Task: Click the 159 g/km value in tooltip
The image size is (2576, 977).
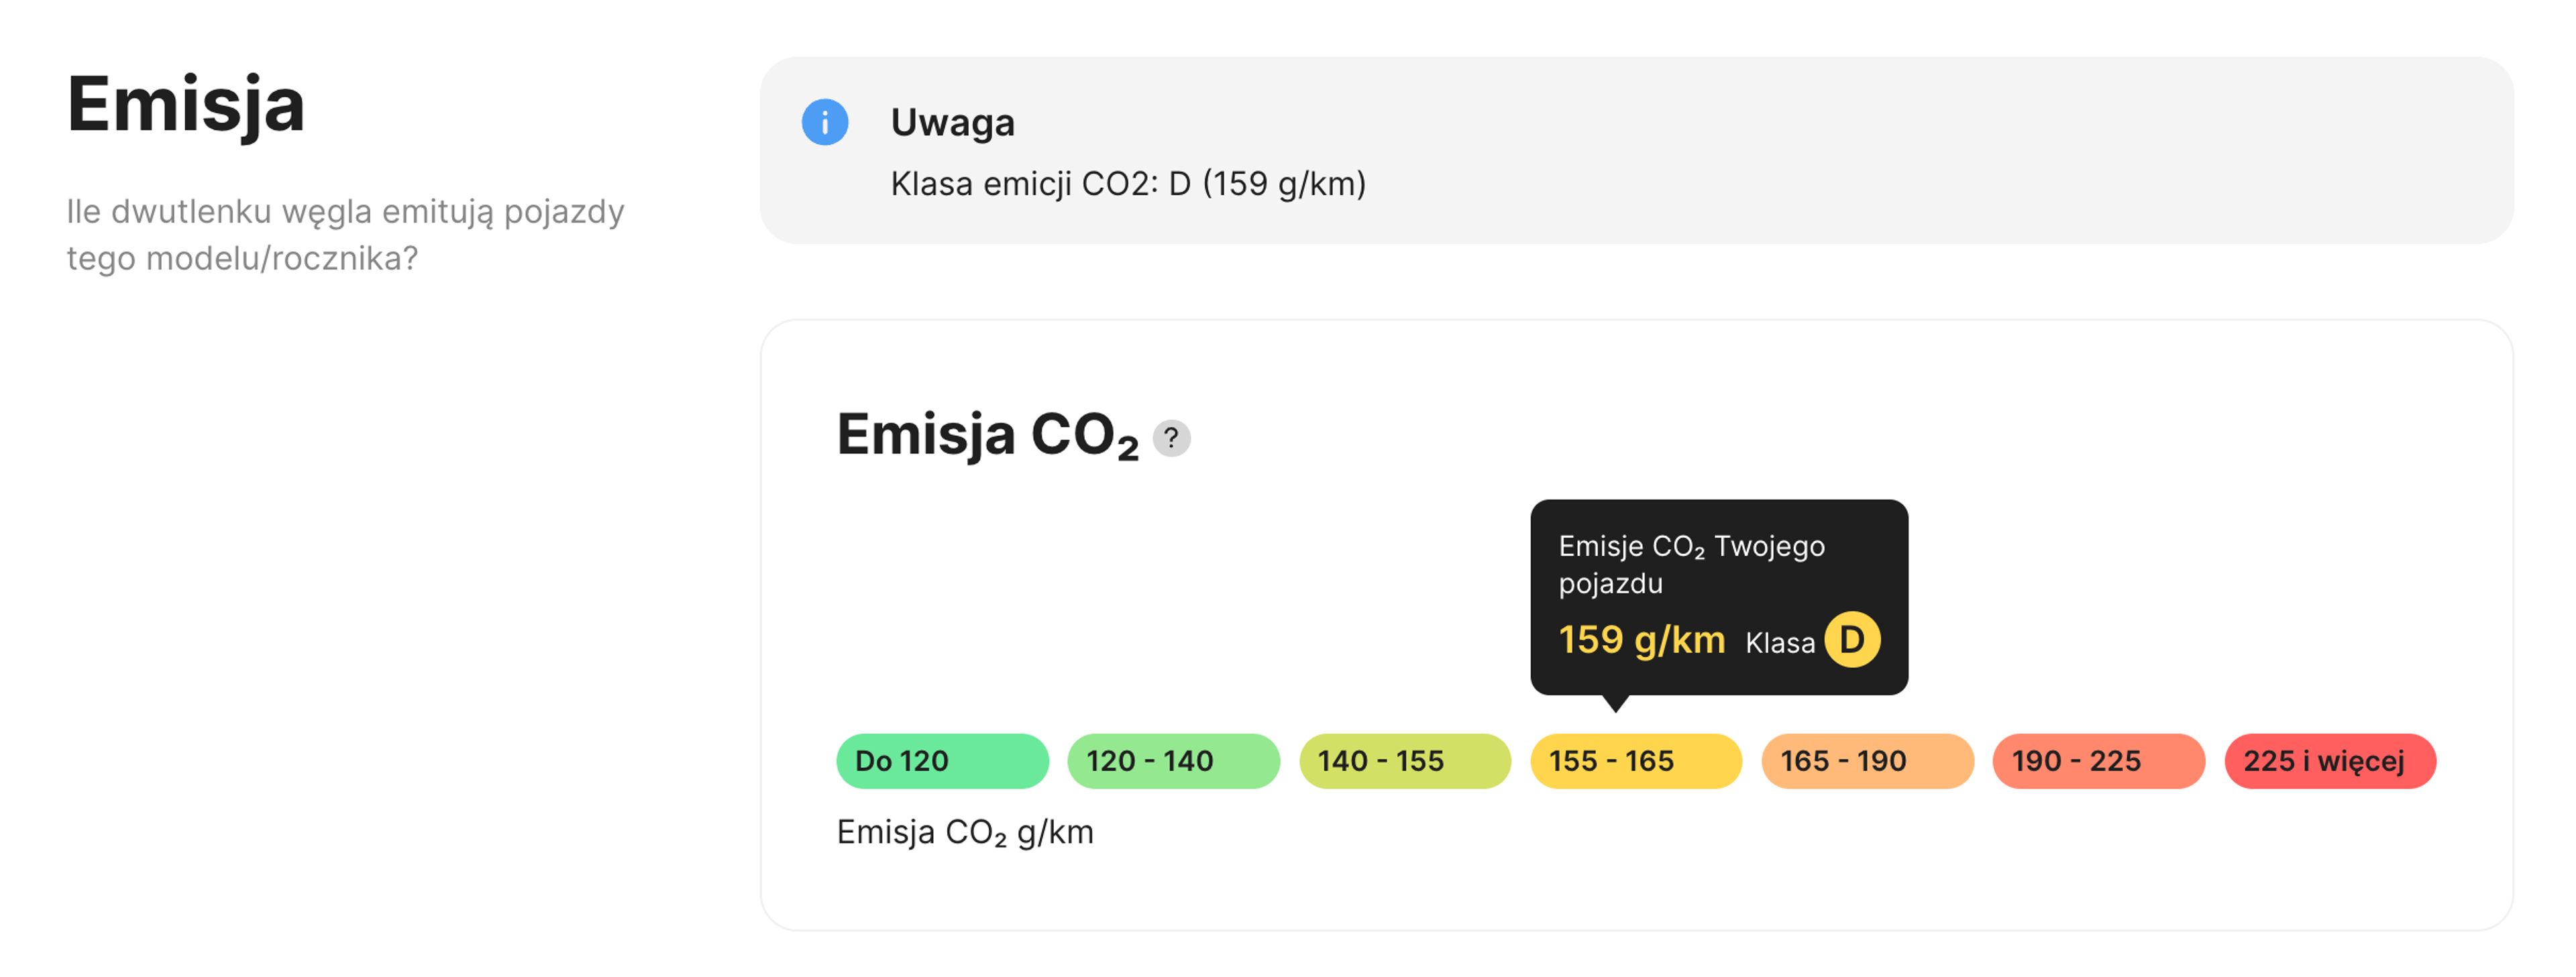Action: coord(1641,640)
